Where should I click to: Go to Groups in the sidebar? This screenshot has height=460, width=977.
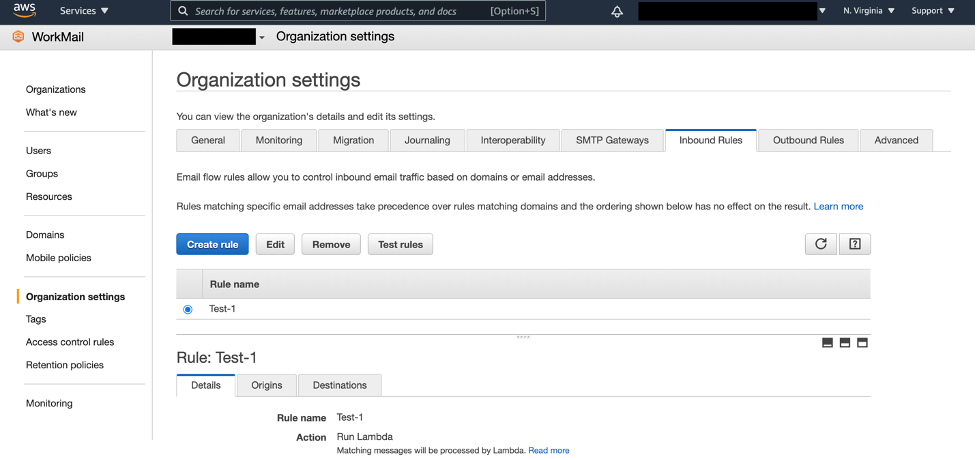pyautogui.click(x=42, y=174)
